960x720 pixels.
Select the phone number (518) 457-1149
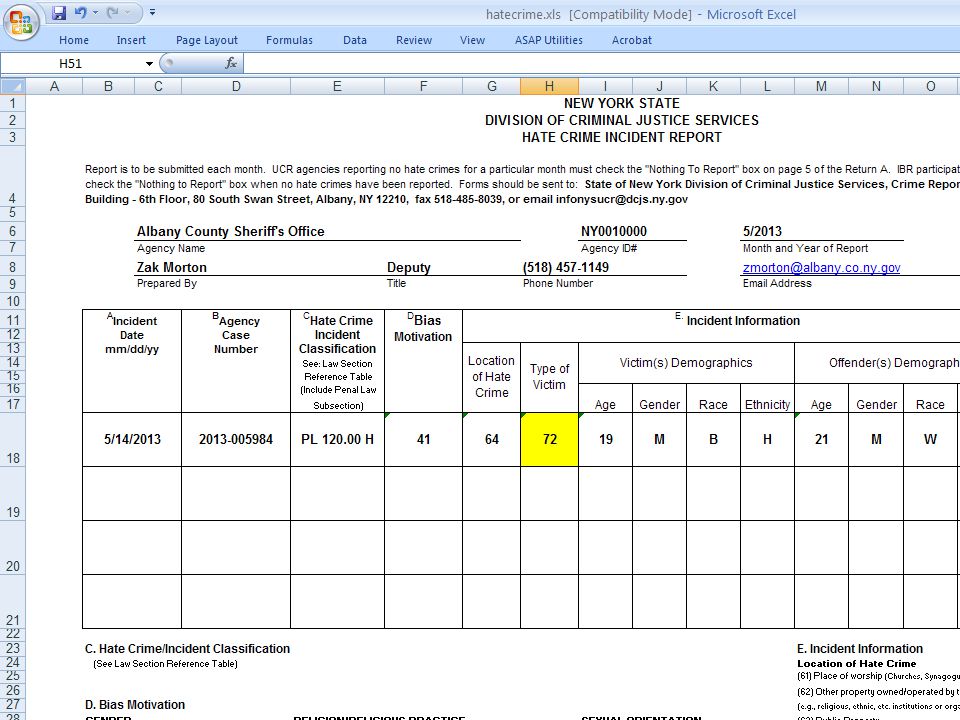click(566, 268)
